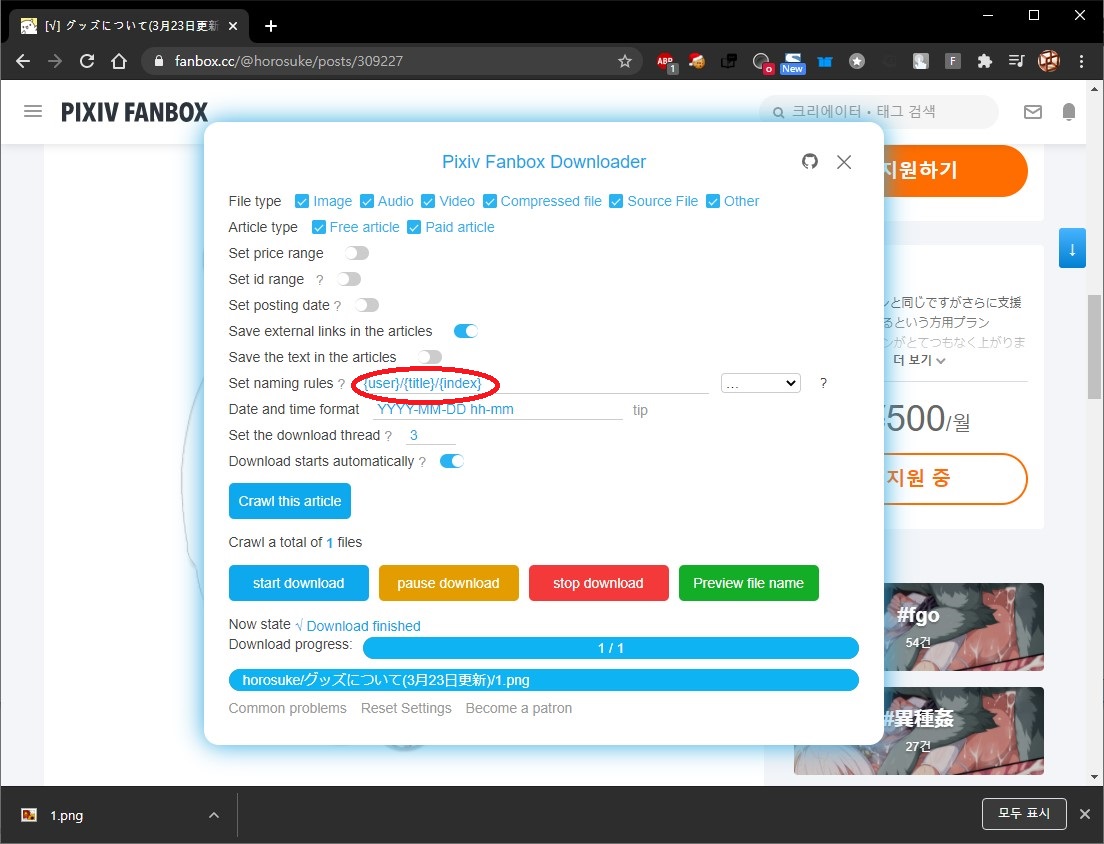Click the Crawl this article button

pyautogui.click(x=289, y=501)
